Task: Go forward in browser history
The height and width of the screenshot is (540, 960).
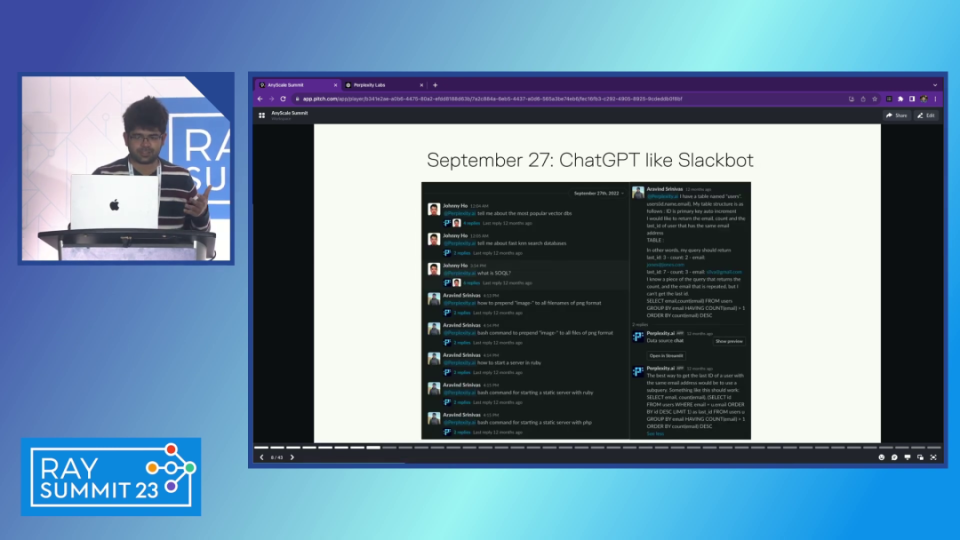Action: [x=271, y=99]
